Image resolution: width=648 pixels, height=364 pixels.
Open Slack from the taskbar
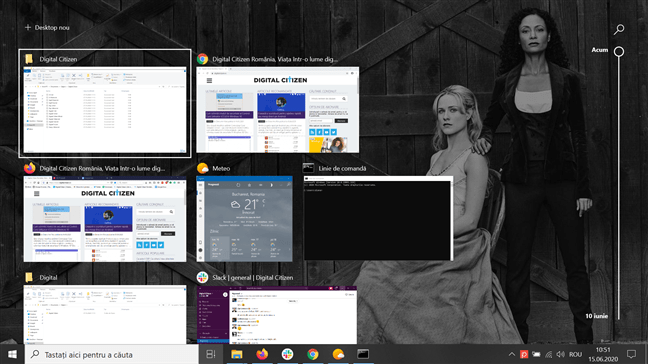point(287,354)
